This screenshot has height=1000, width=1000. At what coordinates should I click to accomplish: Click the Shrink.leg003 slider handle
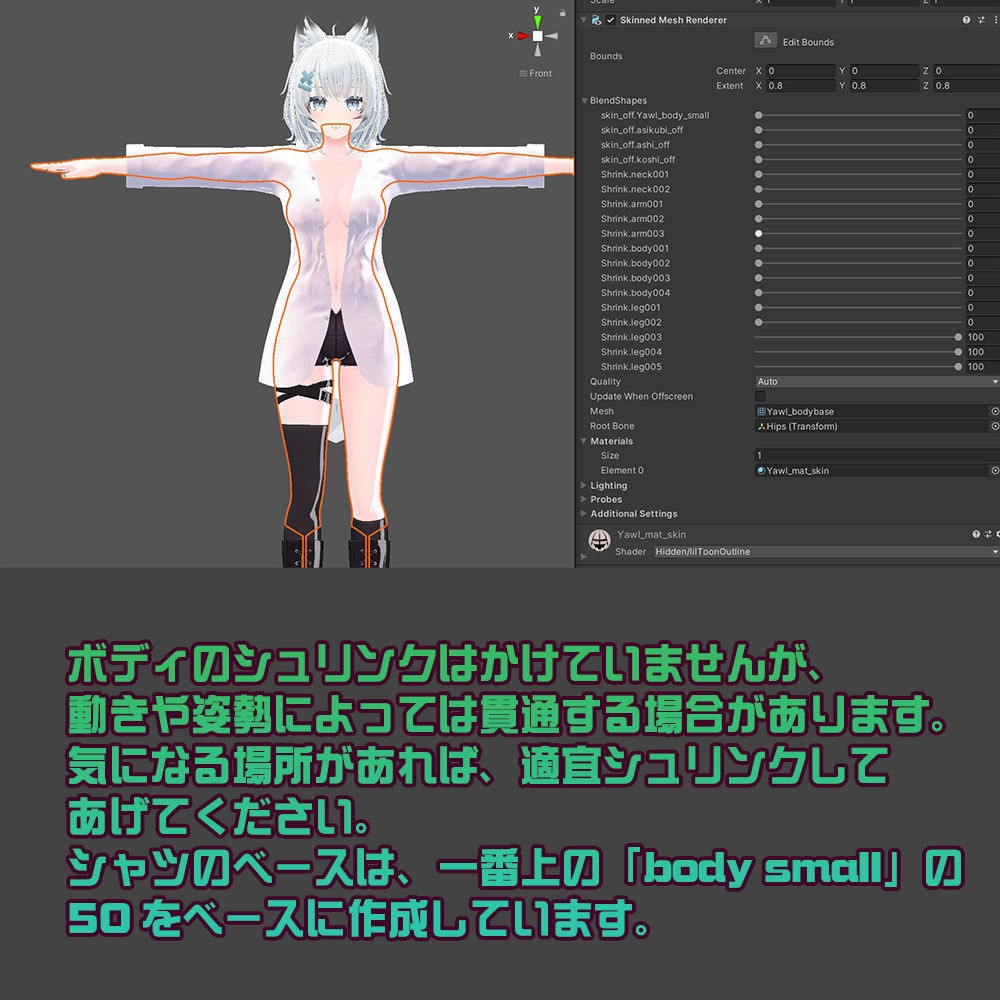click(958, 337)
